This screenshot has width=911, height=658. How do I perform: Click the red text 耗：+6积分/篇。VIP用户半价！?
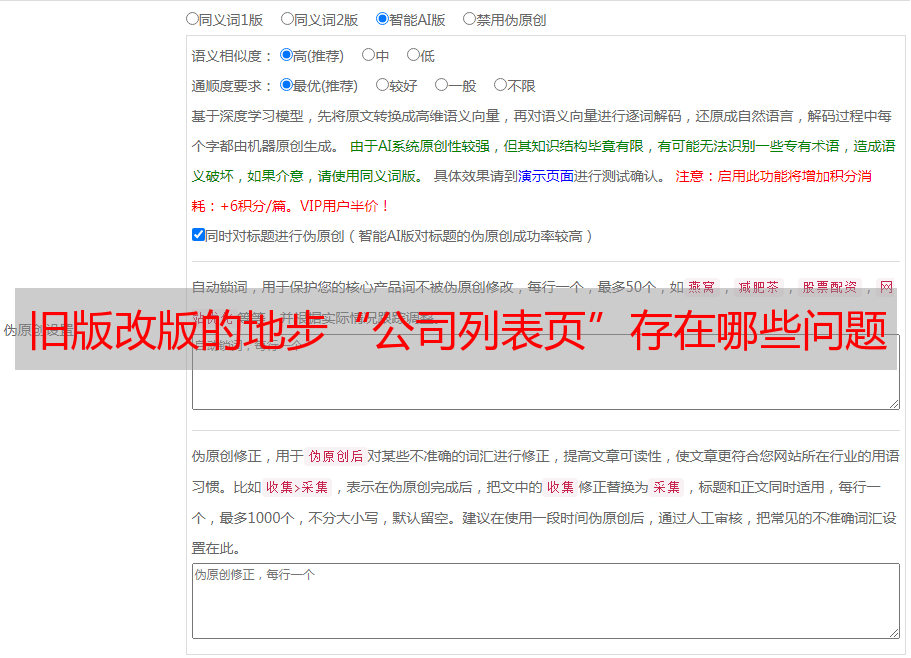click(x=290, y=206)
